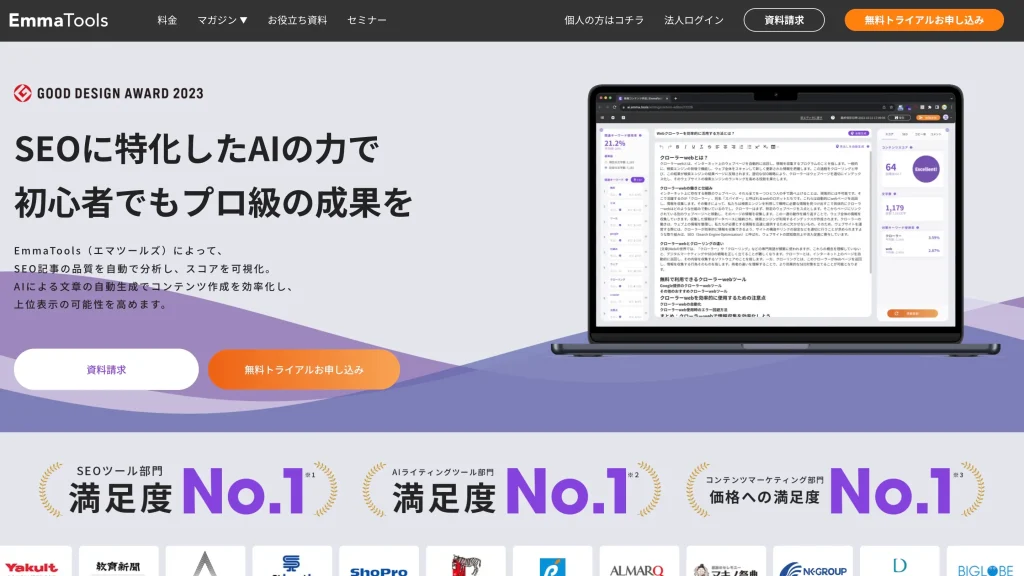Click the コンテンツマーケティング部門 No.1 badge
Viewport: 1024px width, 576px height.
tap(835, 490)
